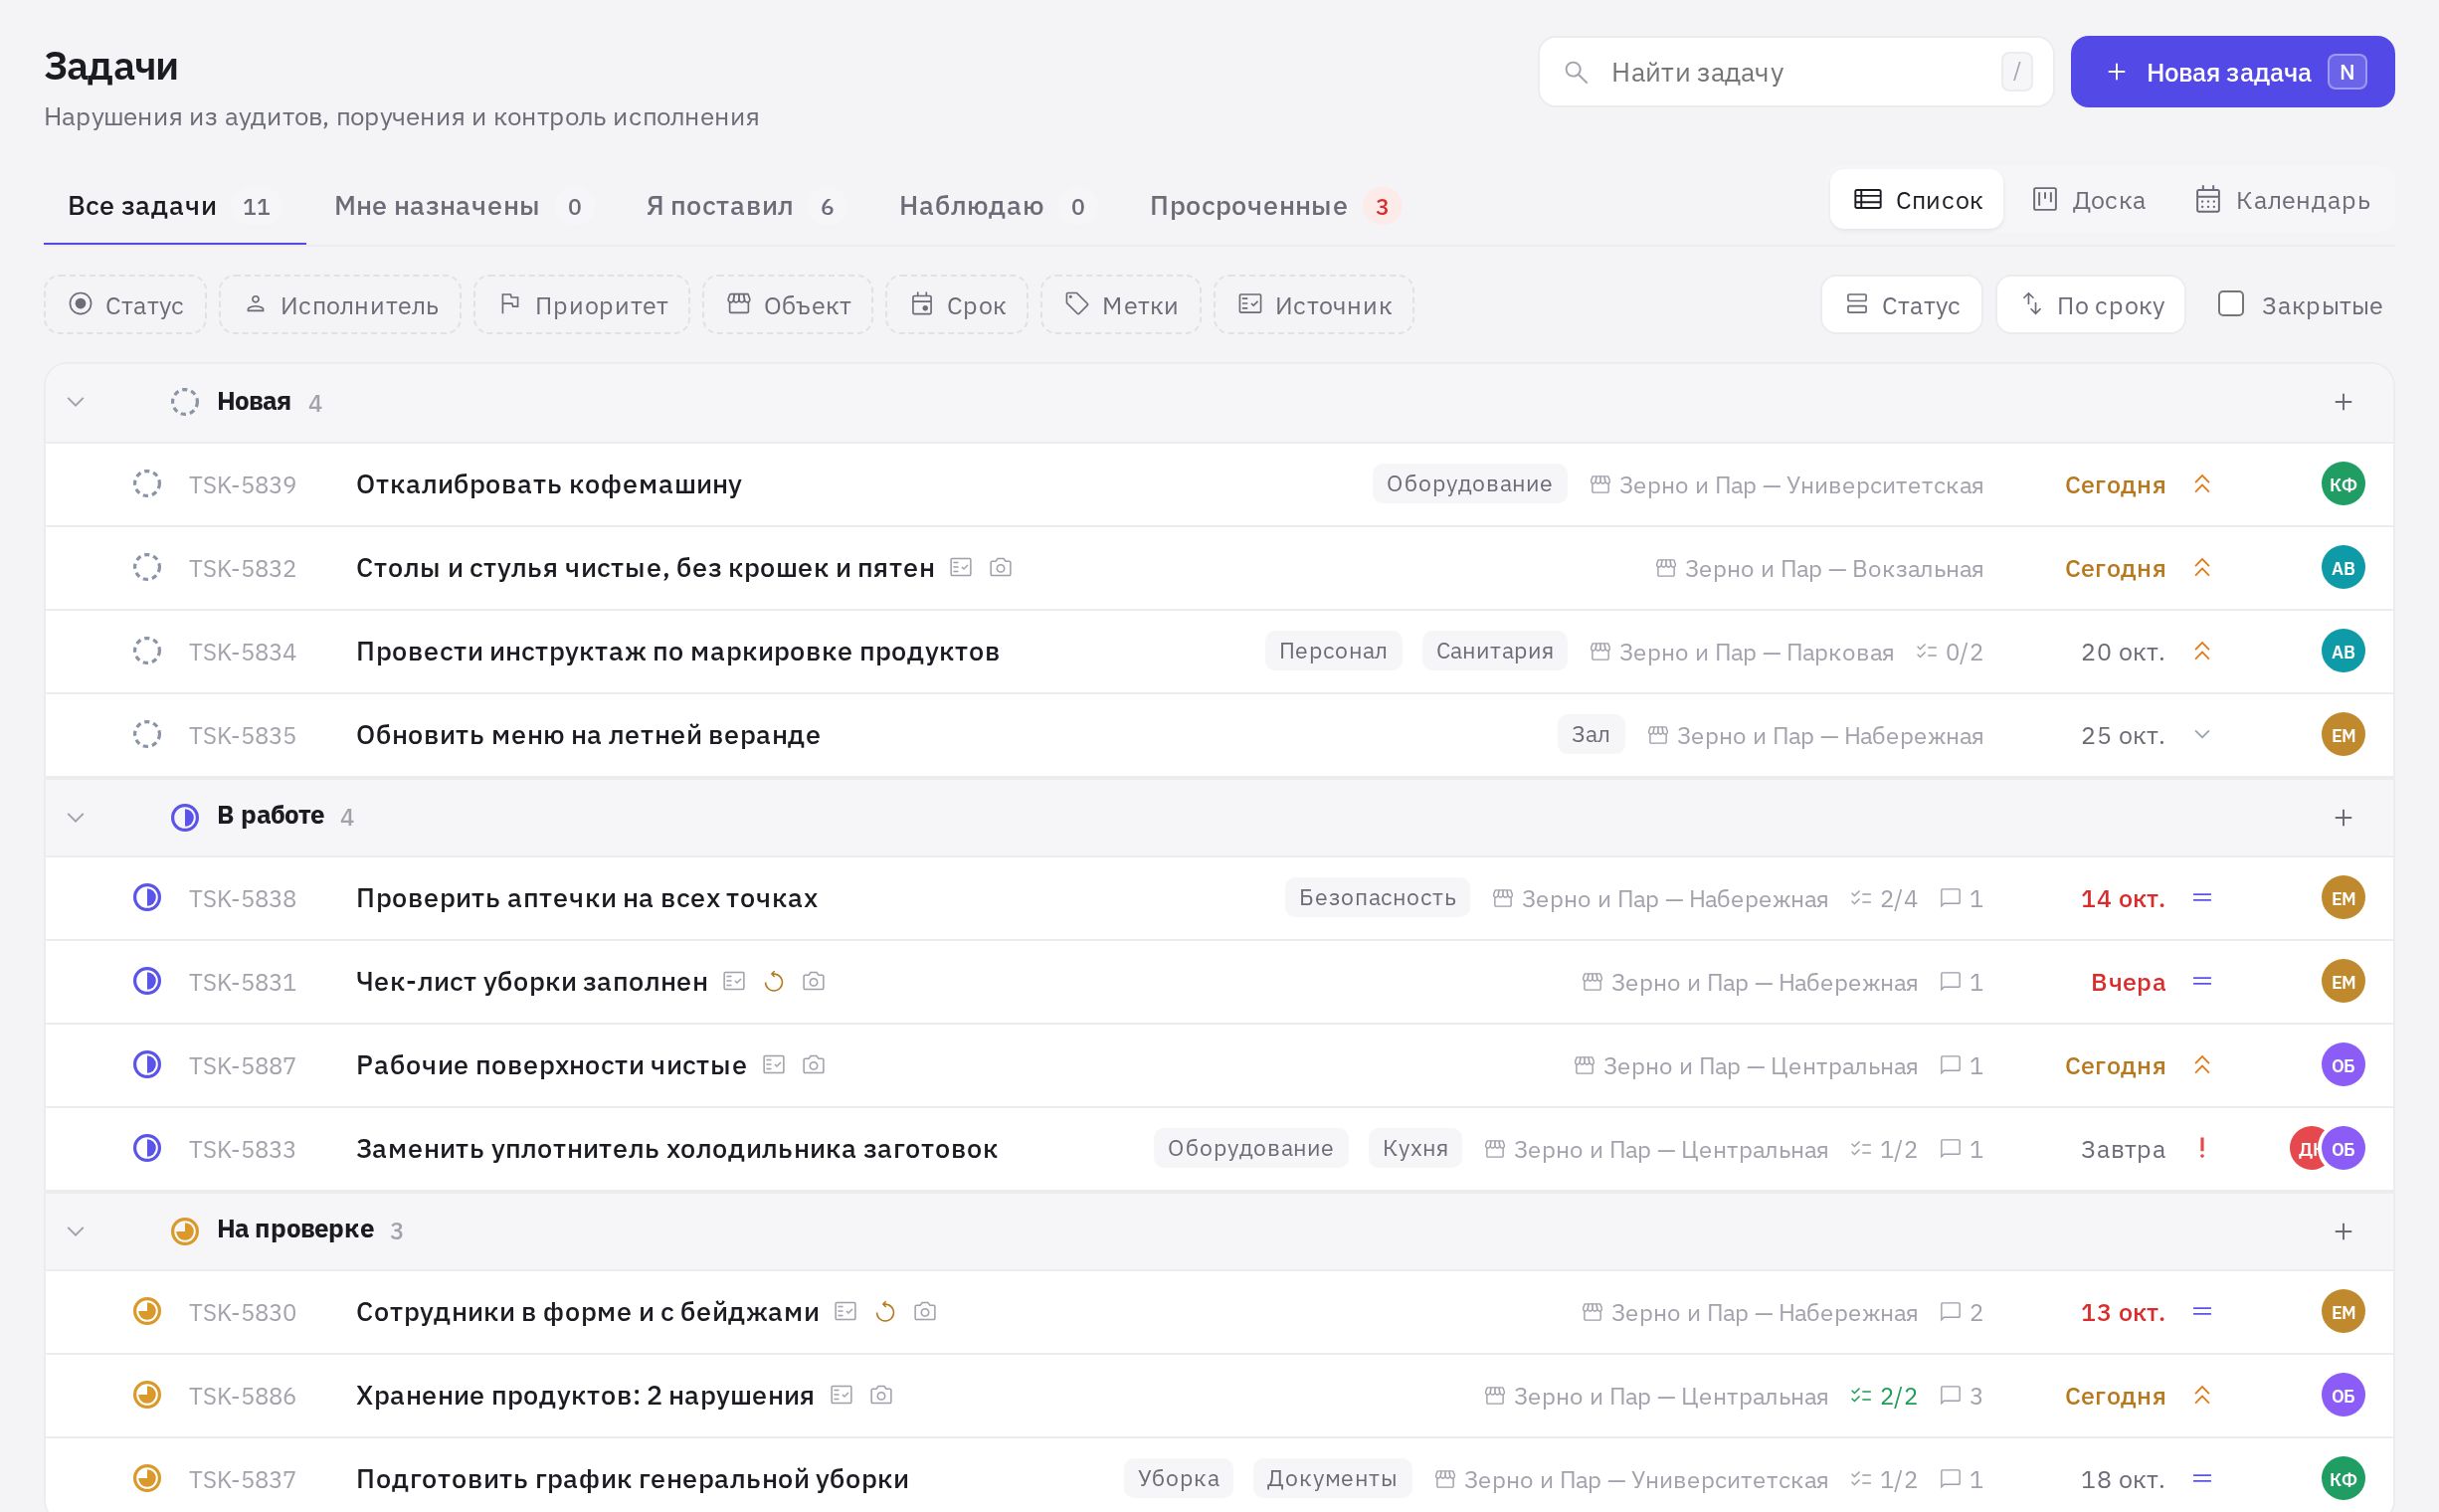Viewport: 2439px width, 1512px height.
Task: Click the medium priority icon on TSK-5837
Action: 2201,1478
